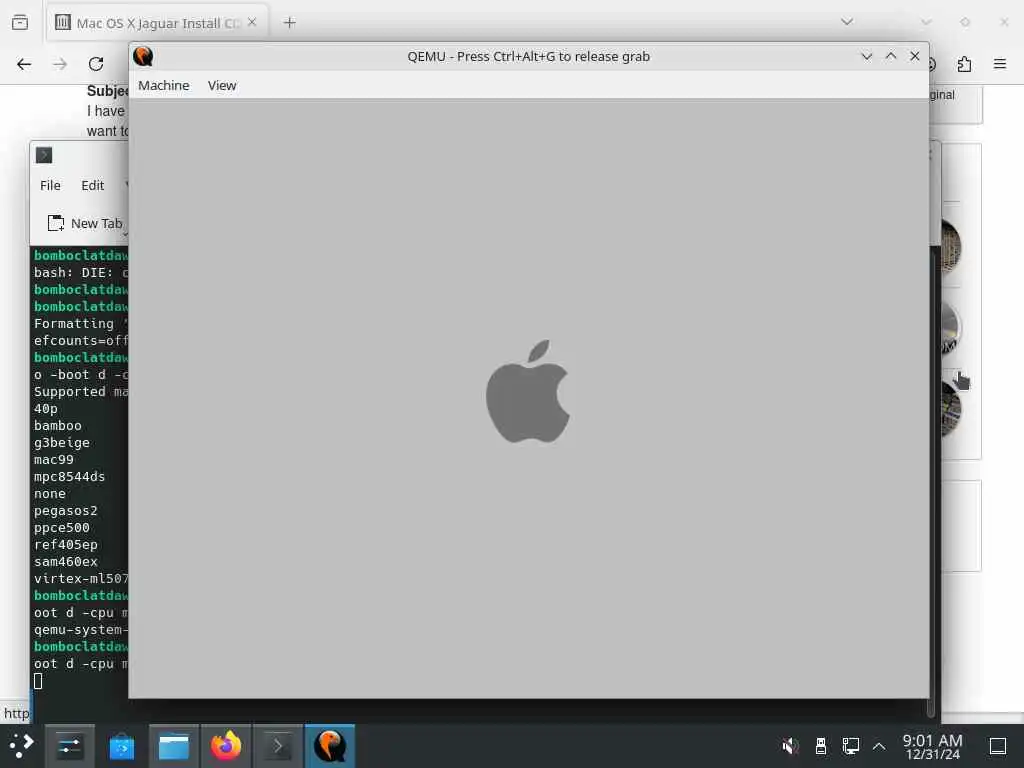Click the Apple logo in QEMU display
Image resolution: width=1024 pixels, height=768 pixels.
[528, 391]
